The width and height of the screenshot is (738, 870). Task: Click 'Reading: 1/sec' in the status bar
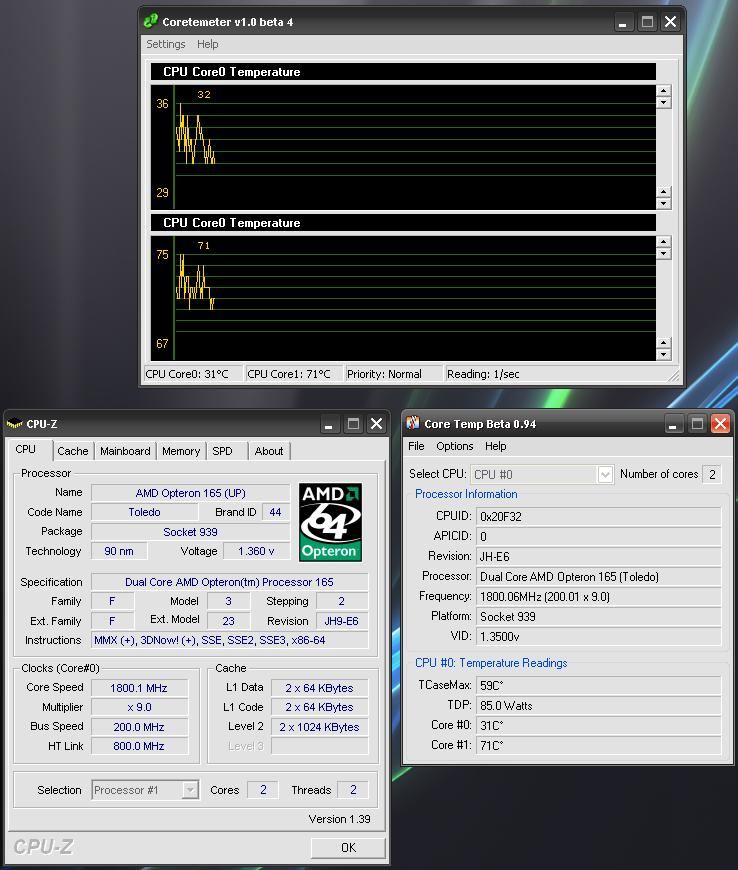555,374
